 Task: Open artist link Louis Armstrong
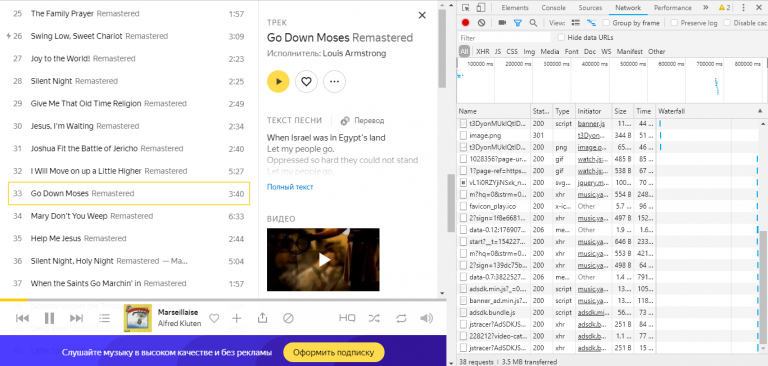pos(354,53)
